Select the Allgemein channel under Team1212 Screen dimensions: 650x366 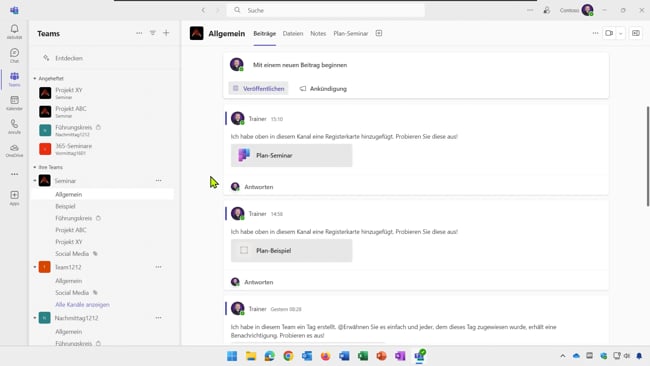(x=68, y=281)
